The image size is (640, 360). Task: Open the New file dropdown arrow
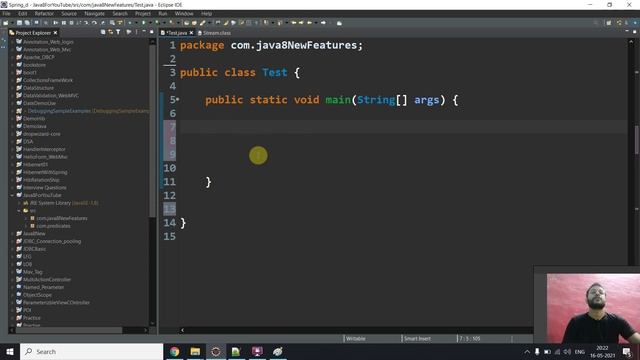11,23
